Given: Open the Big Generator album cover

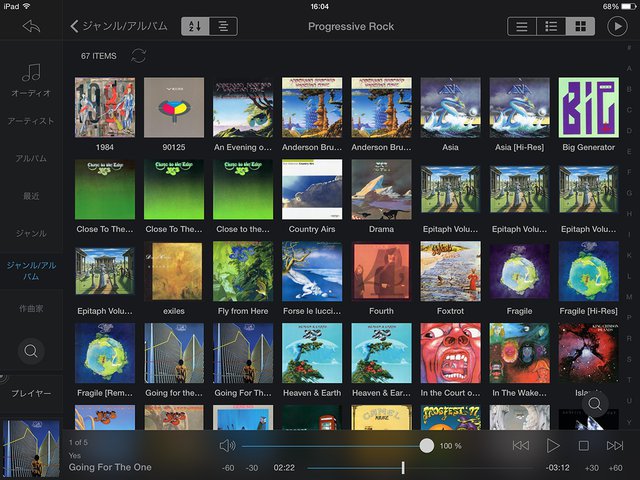Looking at the screenshot, I should [588, 107].
